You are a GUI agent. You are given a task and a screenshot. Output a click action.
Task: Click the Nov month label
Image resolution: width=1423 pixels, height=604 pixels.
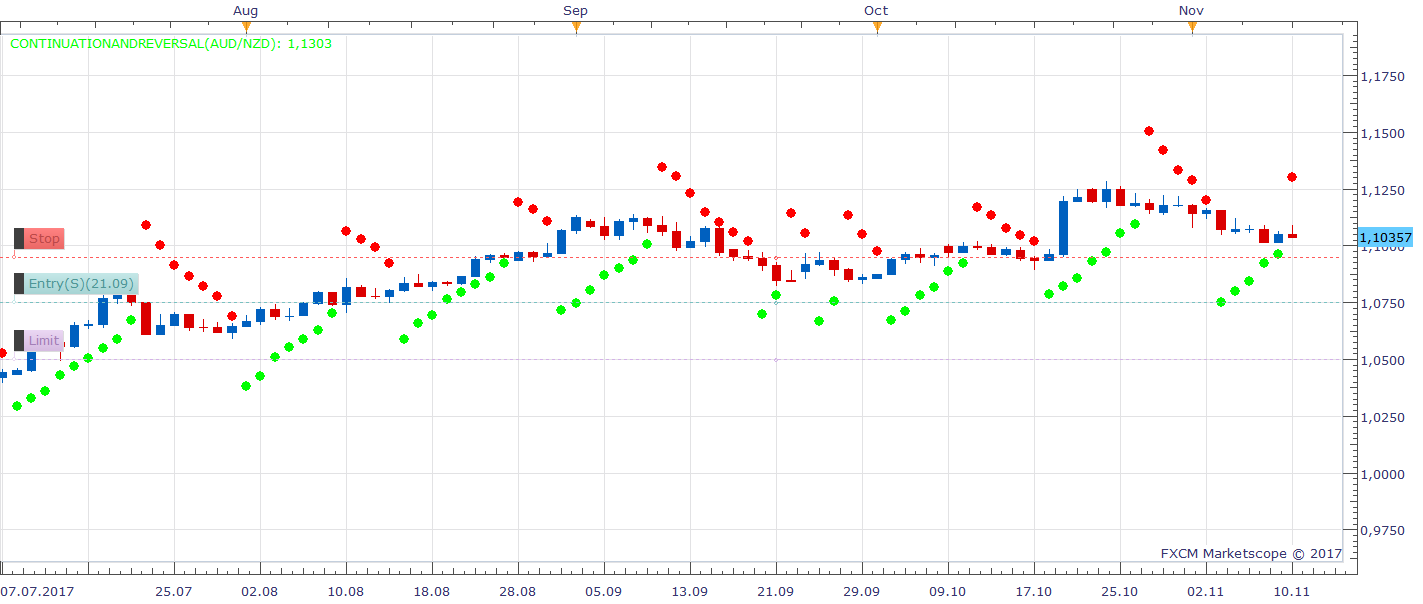pos(1191,11)
